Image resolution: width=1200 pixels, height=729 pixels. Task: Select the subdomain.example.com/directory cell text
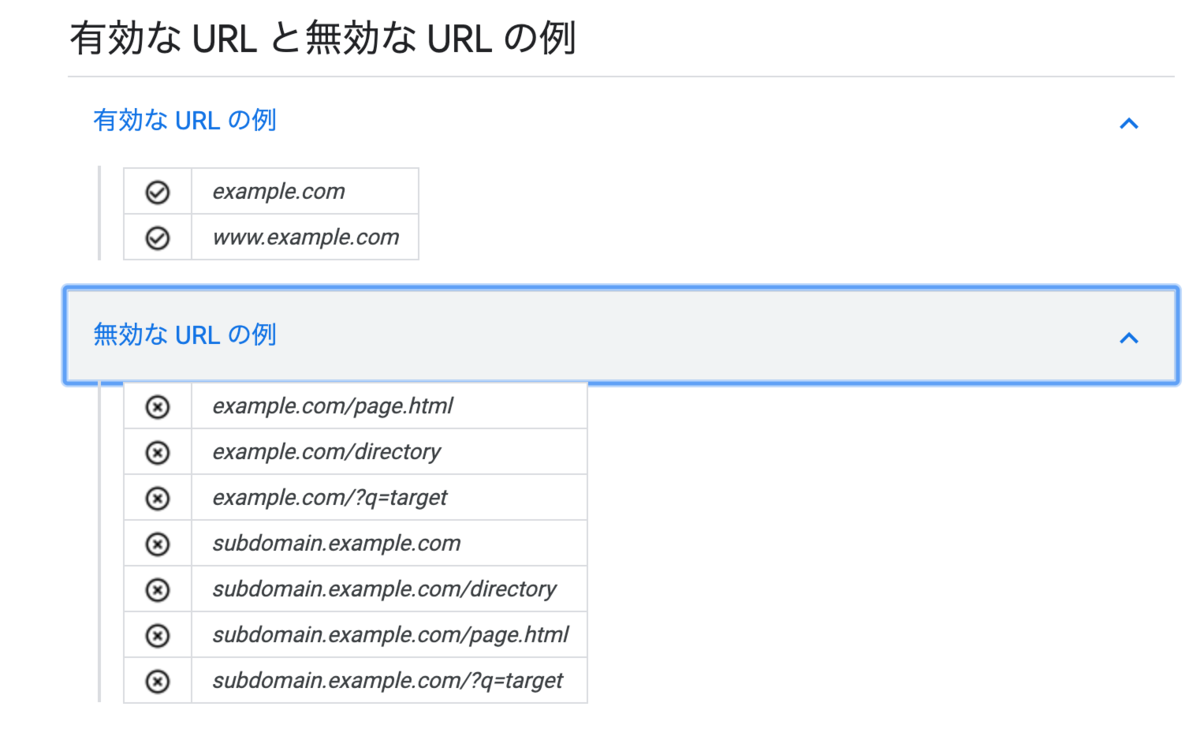click(384, 590)
